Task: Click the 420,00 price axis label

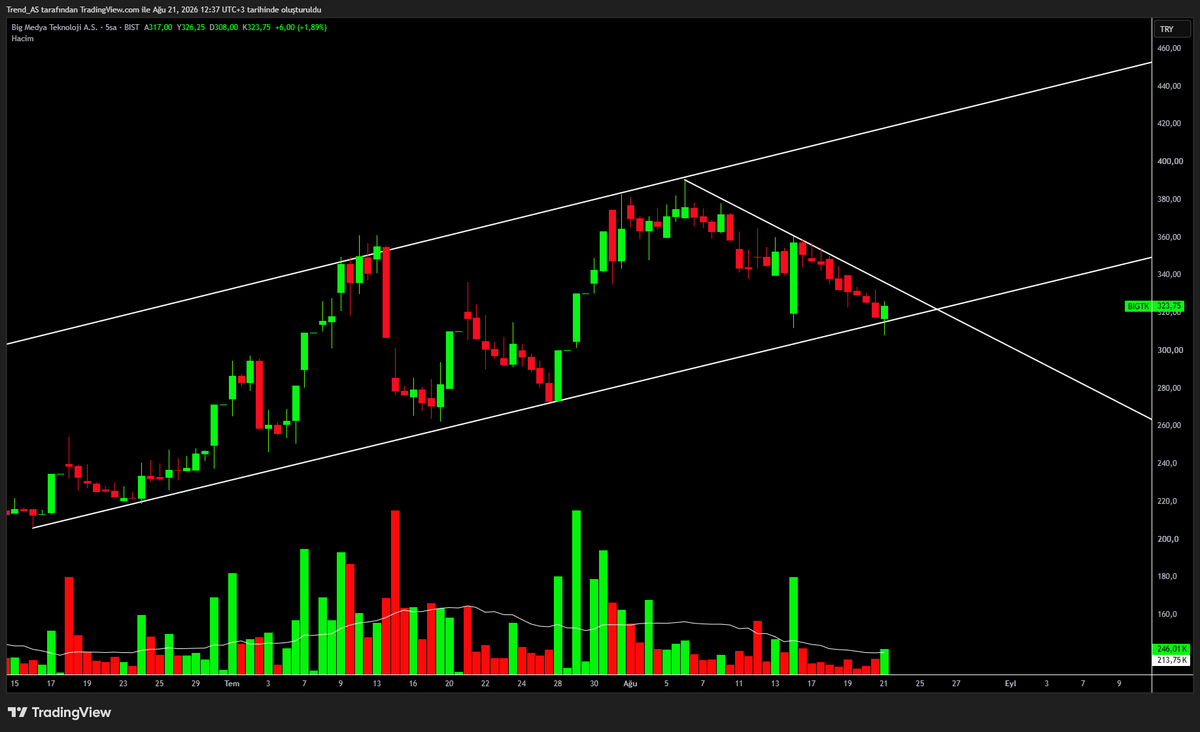Action: 1171,124
